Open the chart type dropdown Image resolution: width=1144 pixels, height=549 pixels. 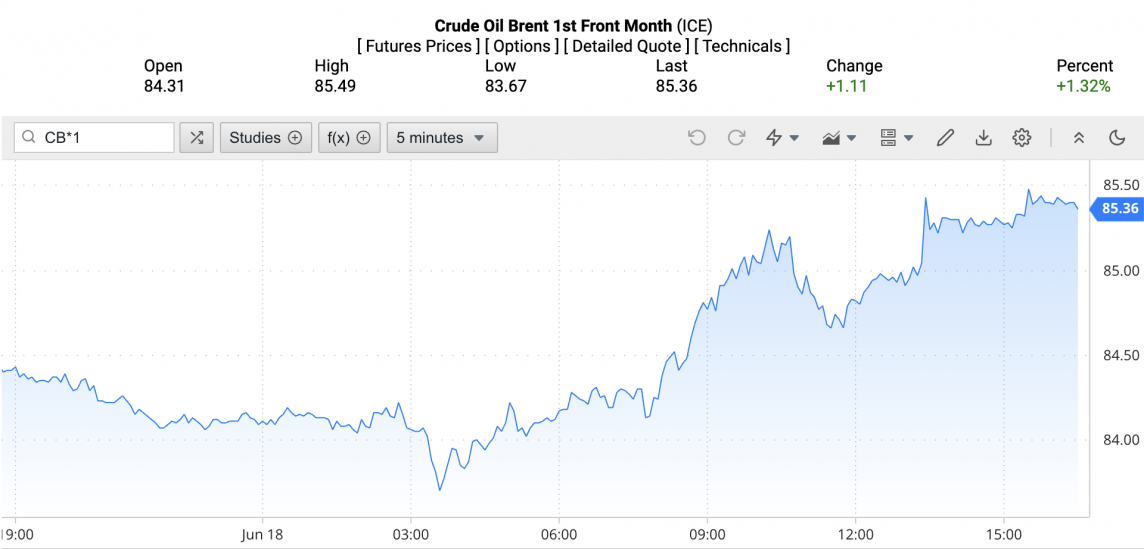838,138
